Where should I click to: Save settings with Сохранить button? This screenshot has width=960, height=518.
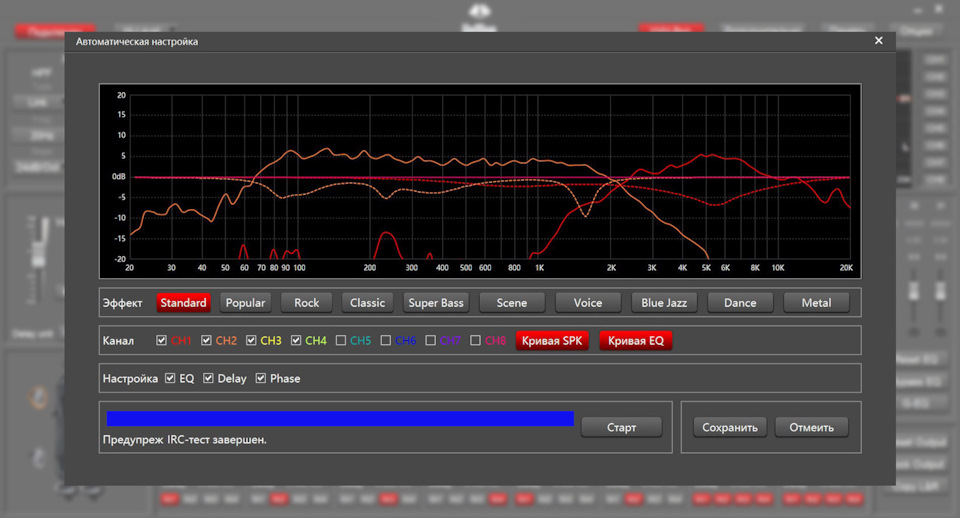click(730, 427)
